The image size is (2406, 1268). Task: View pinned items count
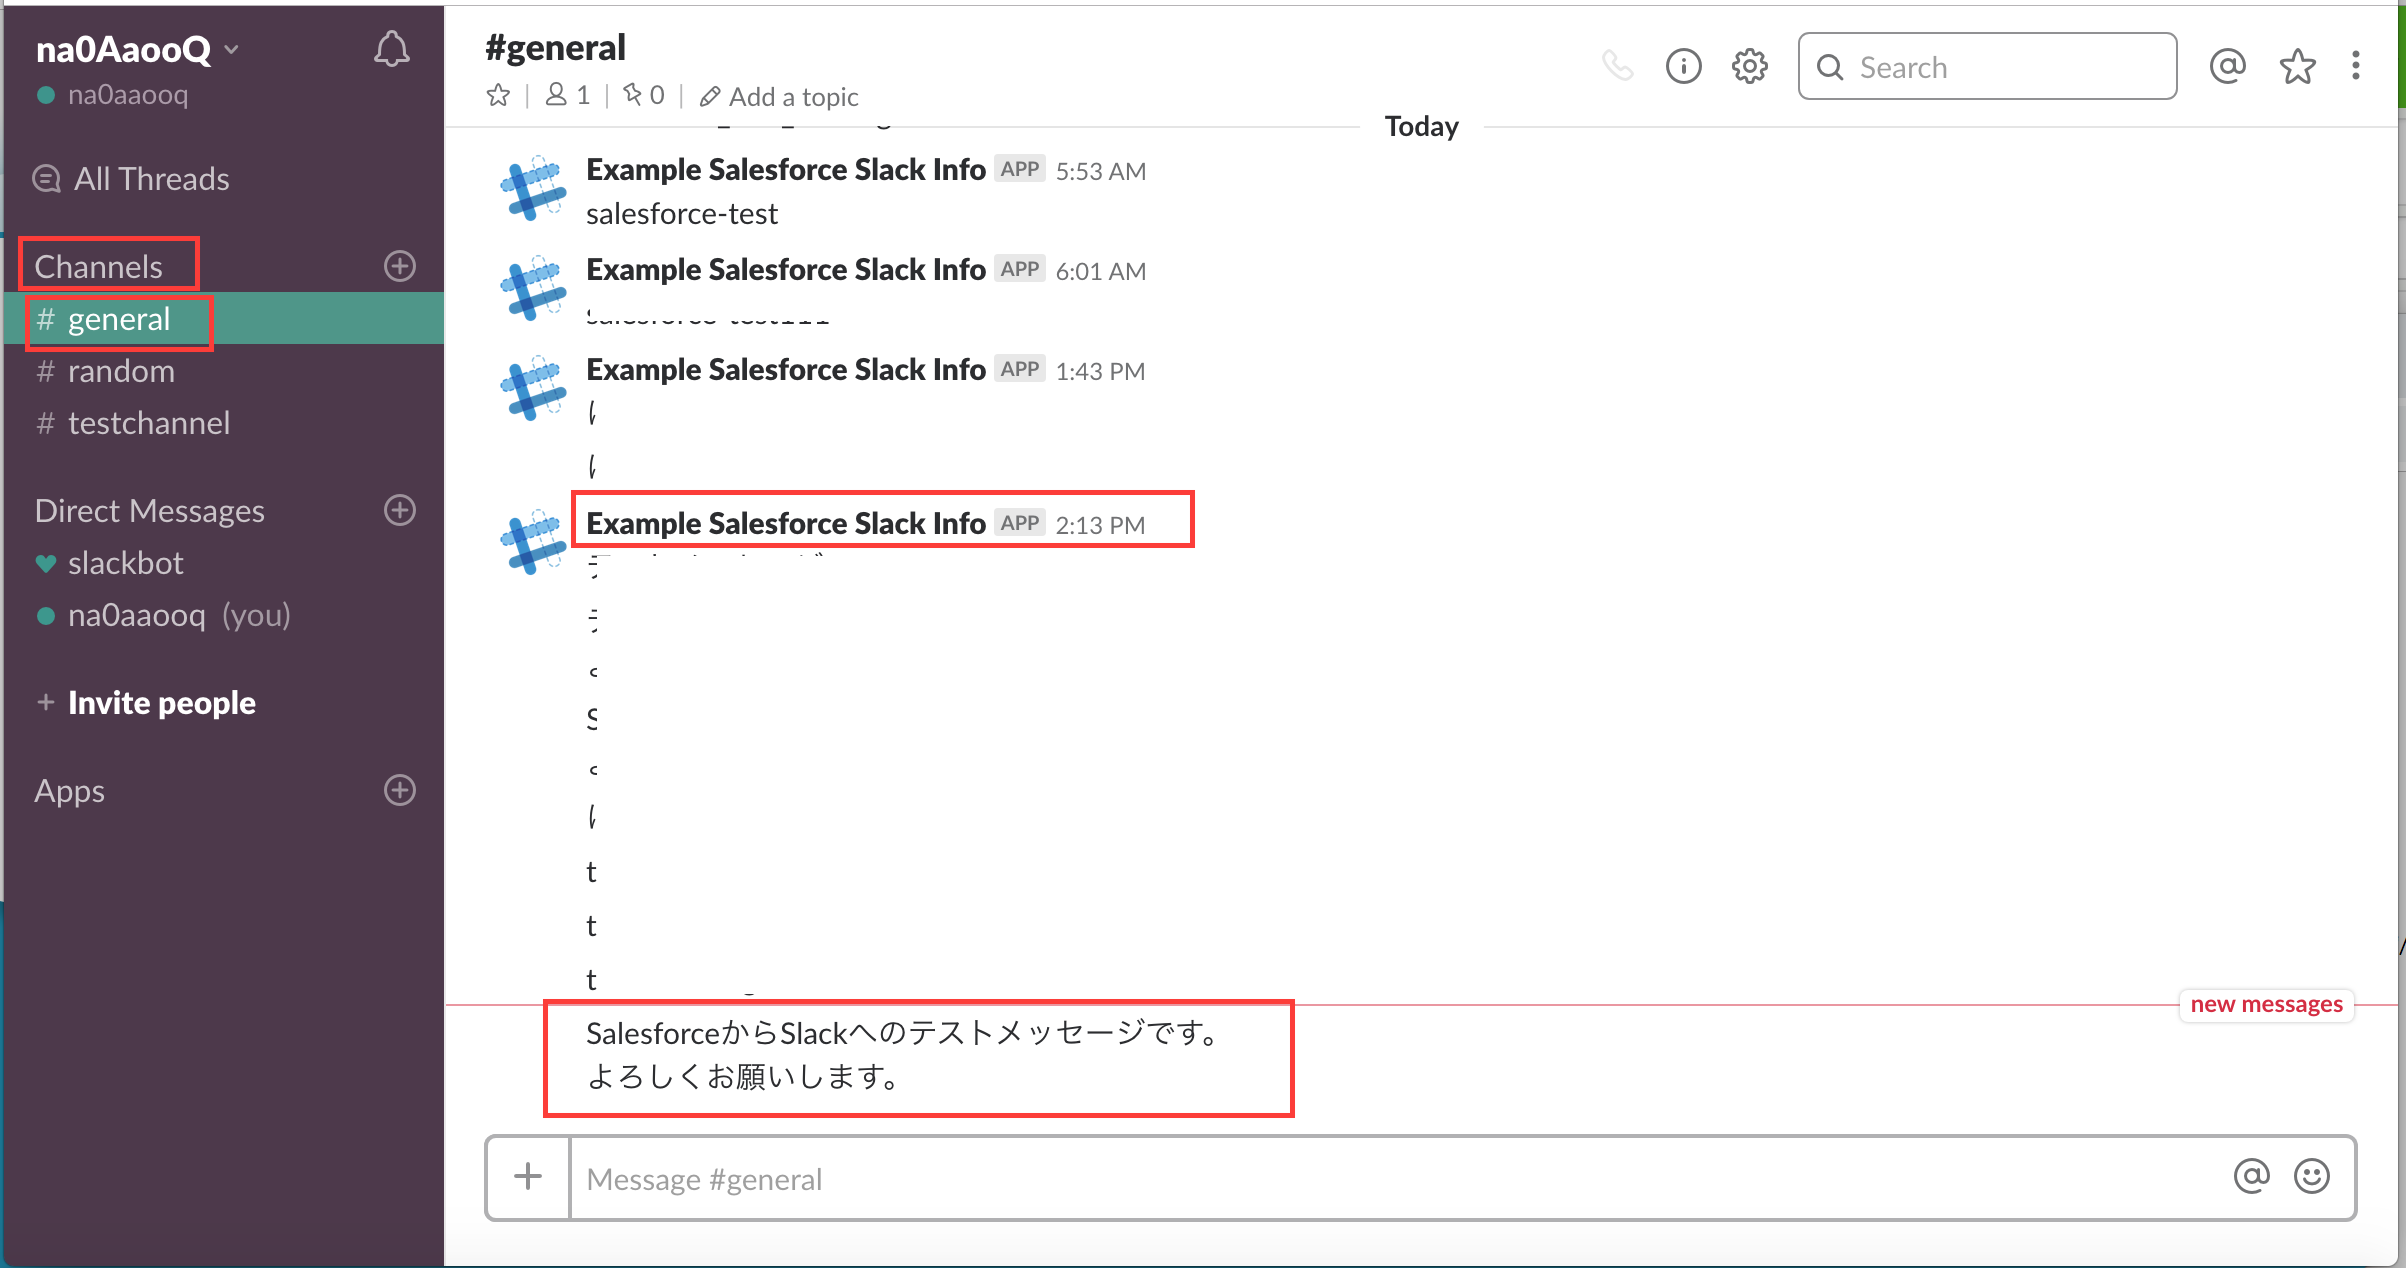click(643, 96)
